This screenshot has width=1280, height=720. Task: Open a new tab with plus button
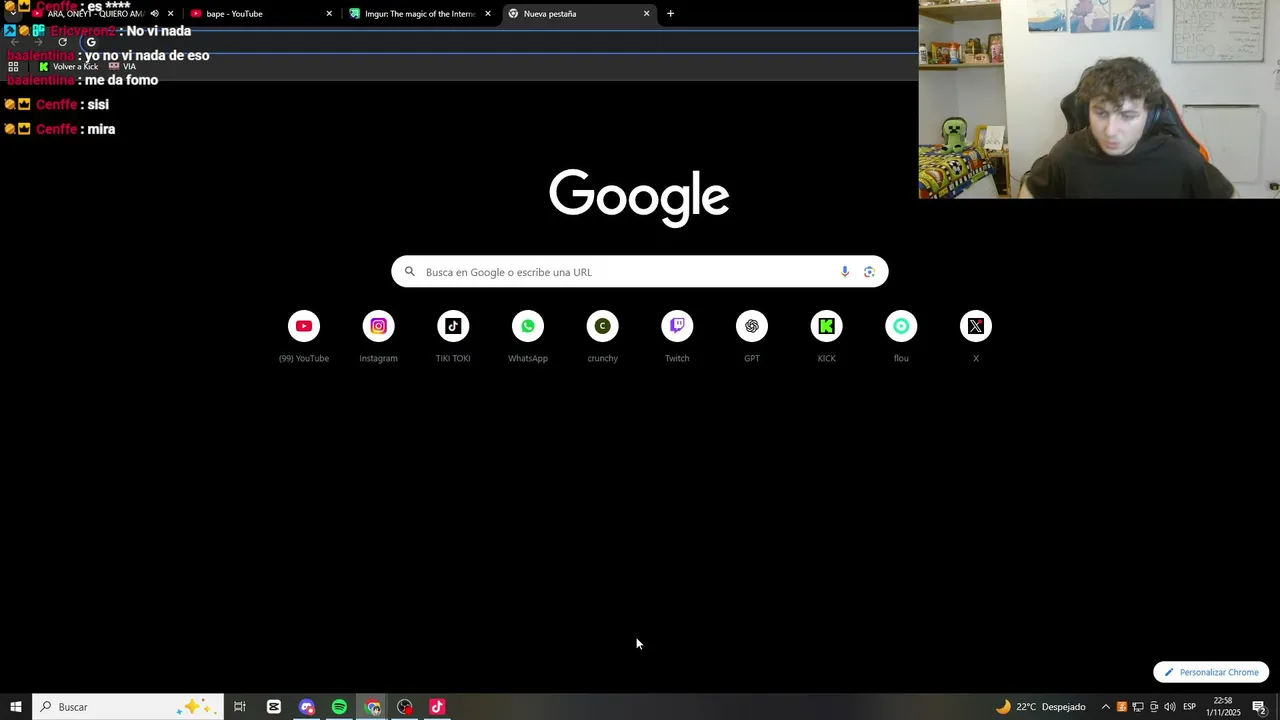pyautogui.click(x=670, y=14)
